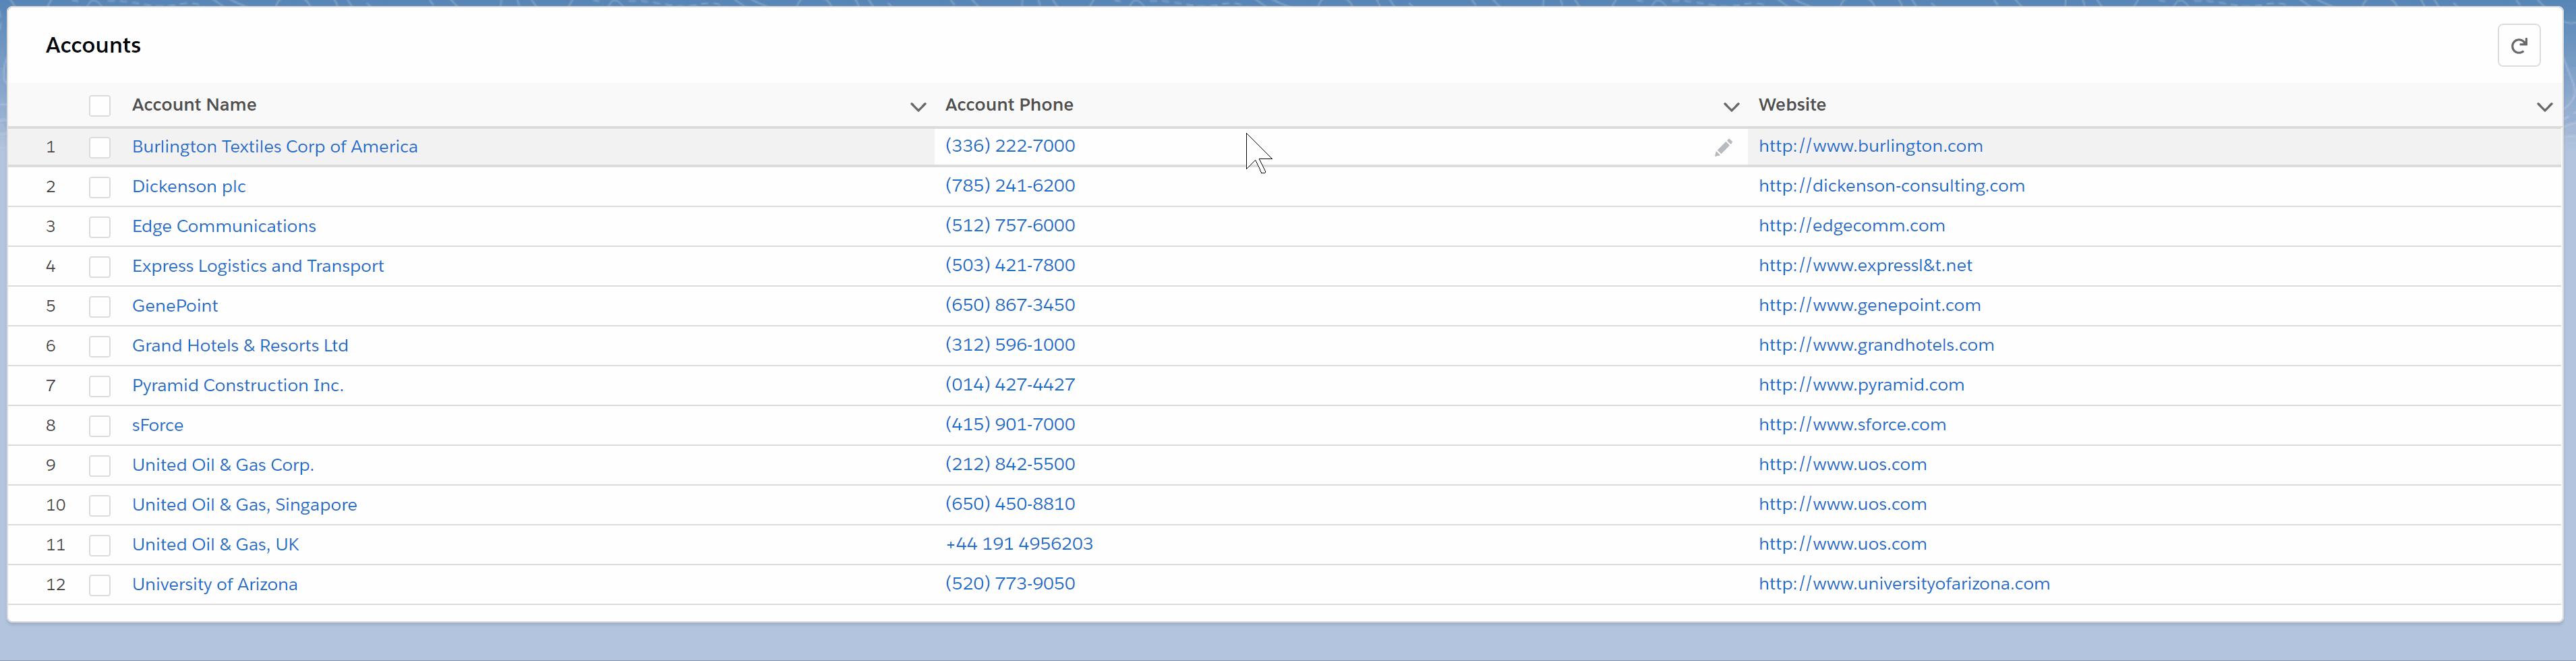Visit http://edgecomm.com website link
Screen dimensions: 2576x661
[1851, 226]
